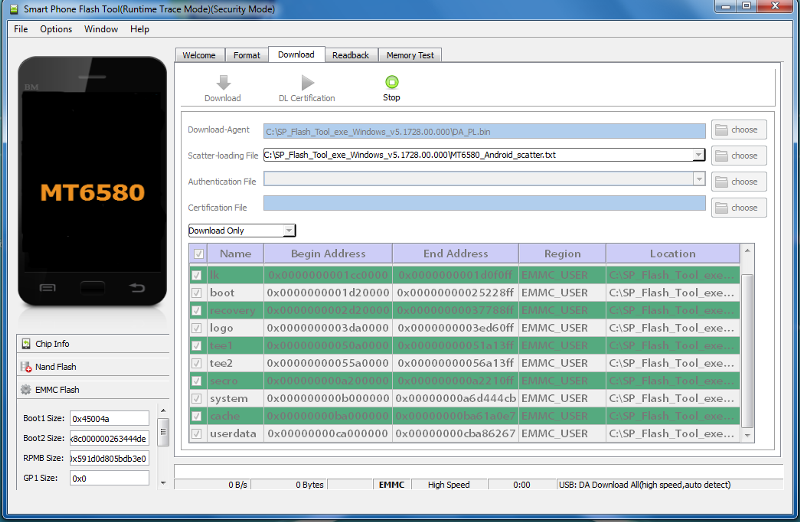This screenshot has height=522, width=800.
Task: Click the system row begin address 0x00000000b000000
Action: pos(328,399)
